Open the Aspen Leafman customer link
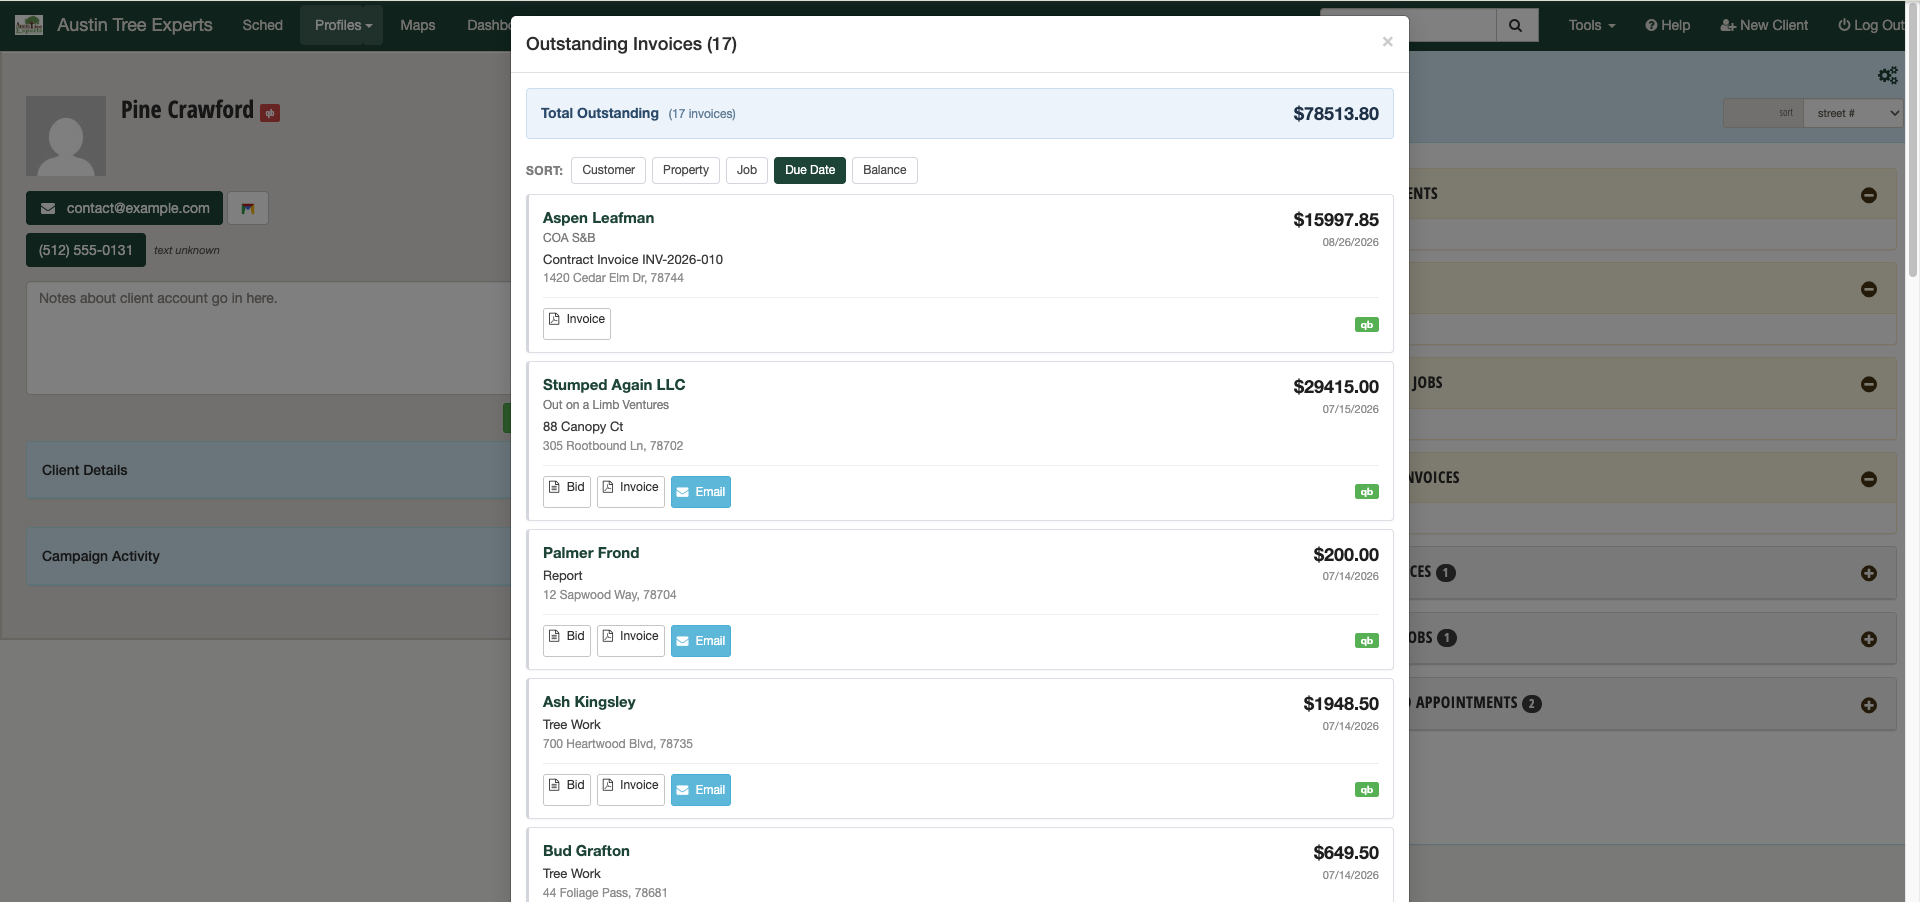The width and height of the screenshot is (1920, 902). [598, 218]
